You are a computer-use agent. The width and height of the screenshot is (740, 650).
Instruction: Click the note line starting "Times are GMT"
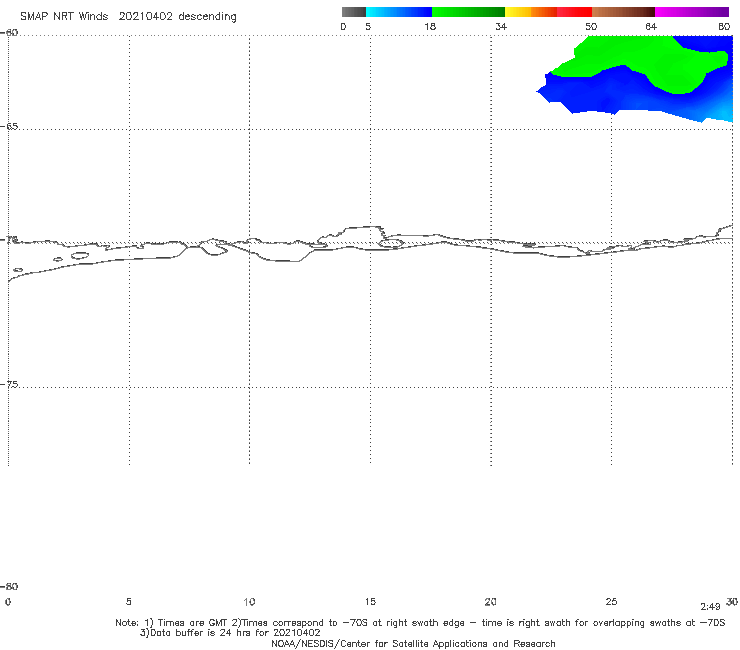[420, 623]
